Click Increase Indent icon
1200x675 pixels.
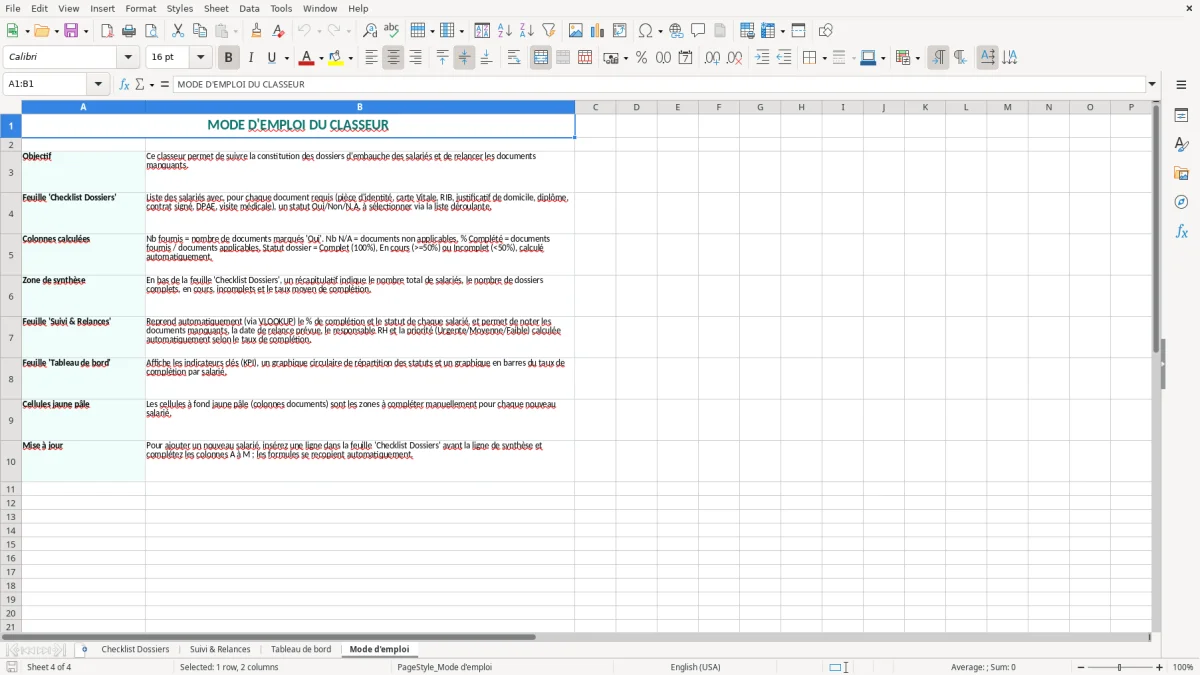762,58
